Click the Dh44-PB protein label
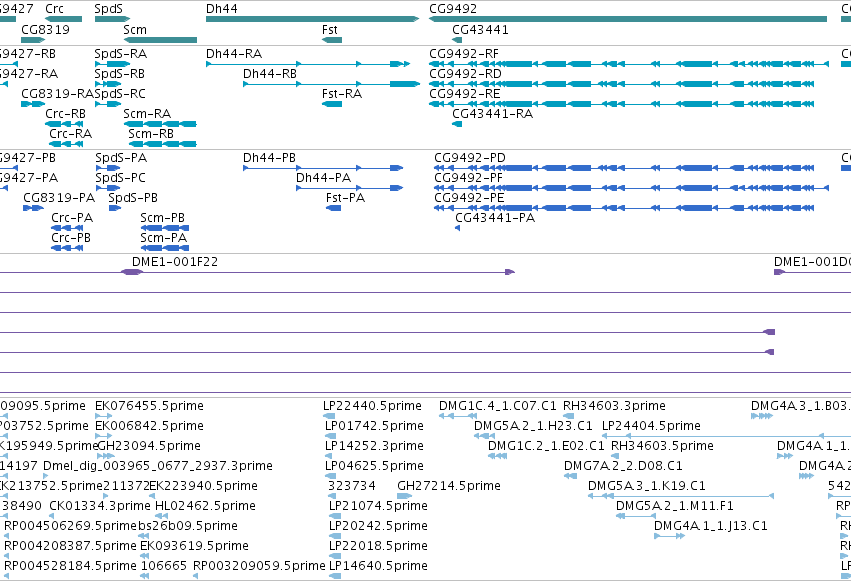851x581 pixels. [x=269, y=158]
